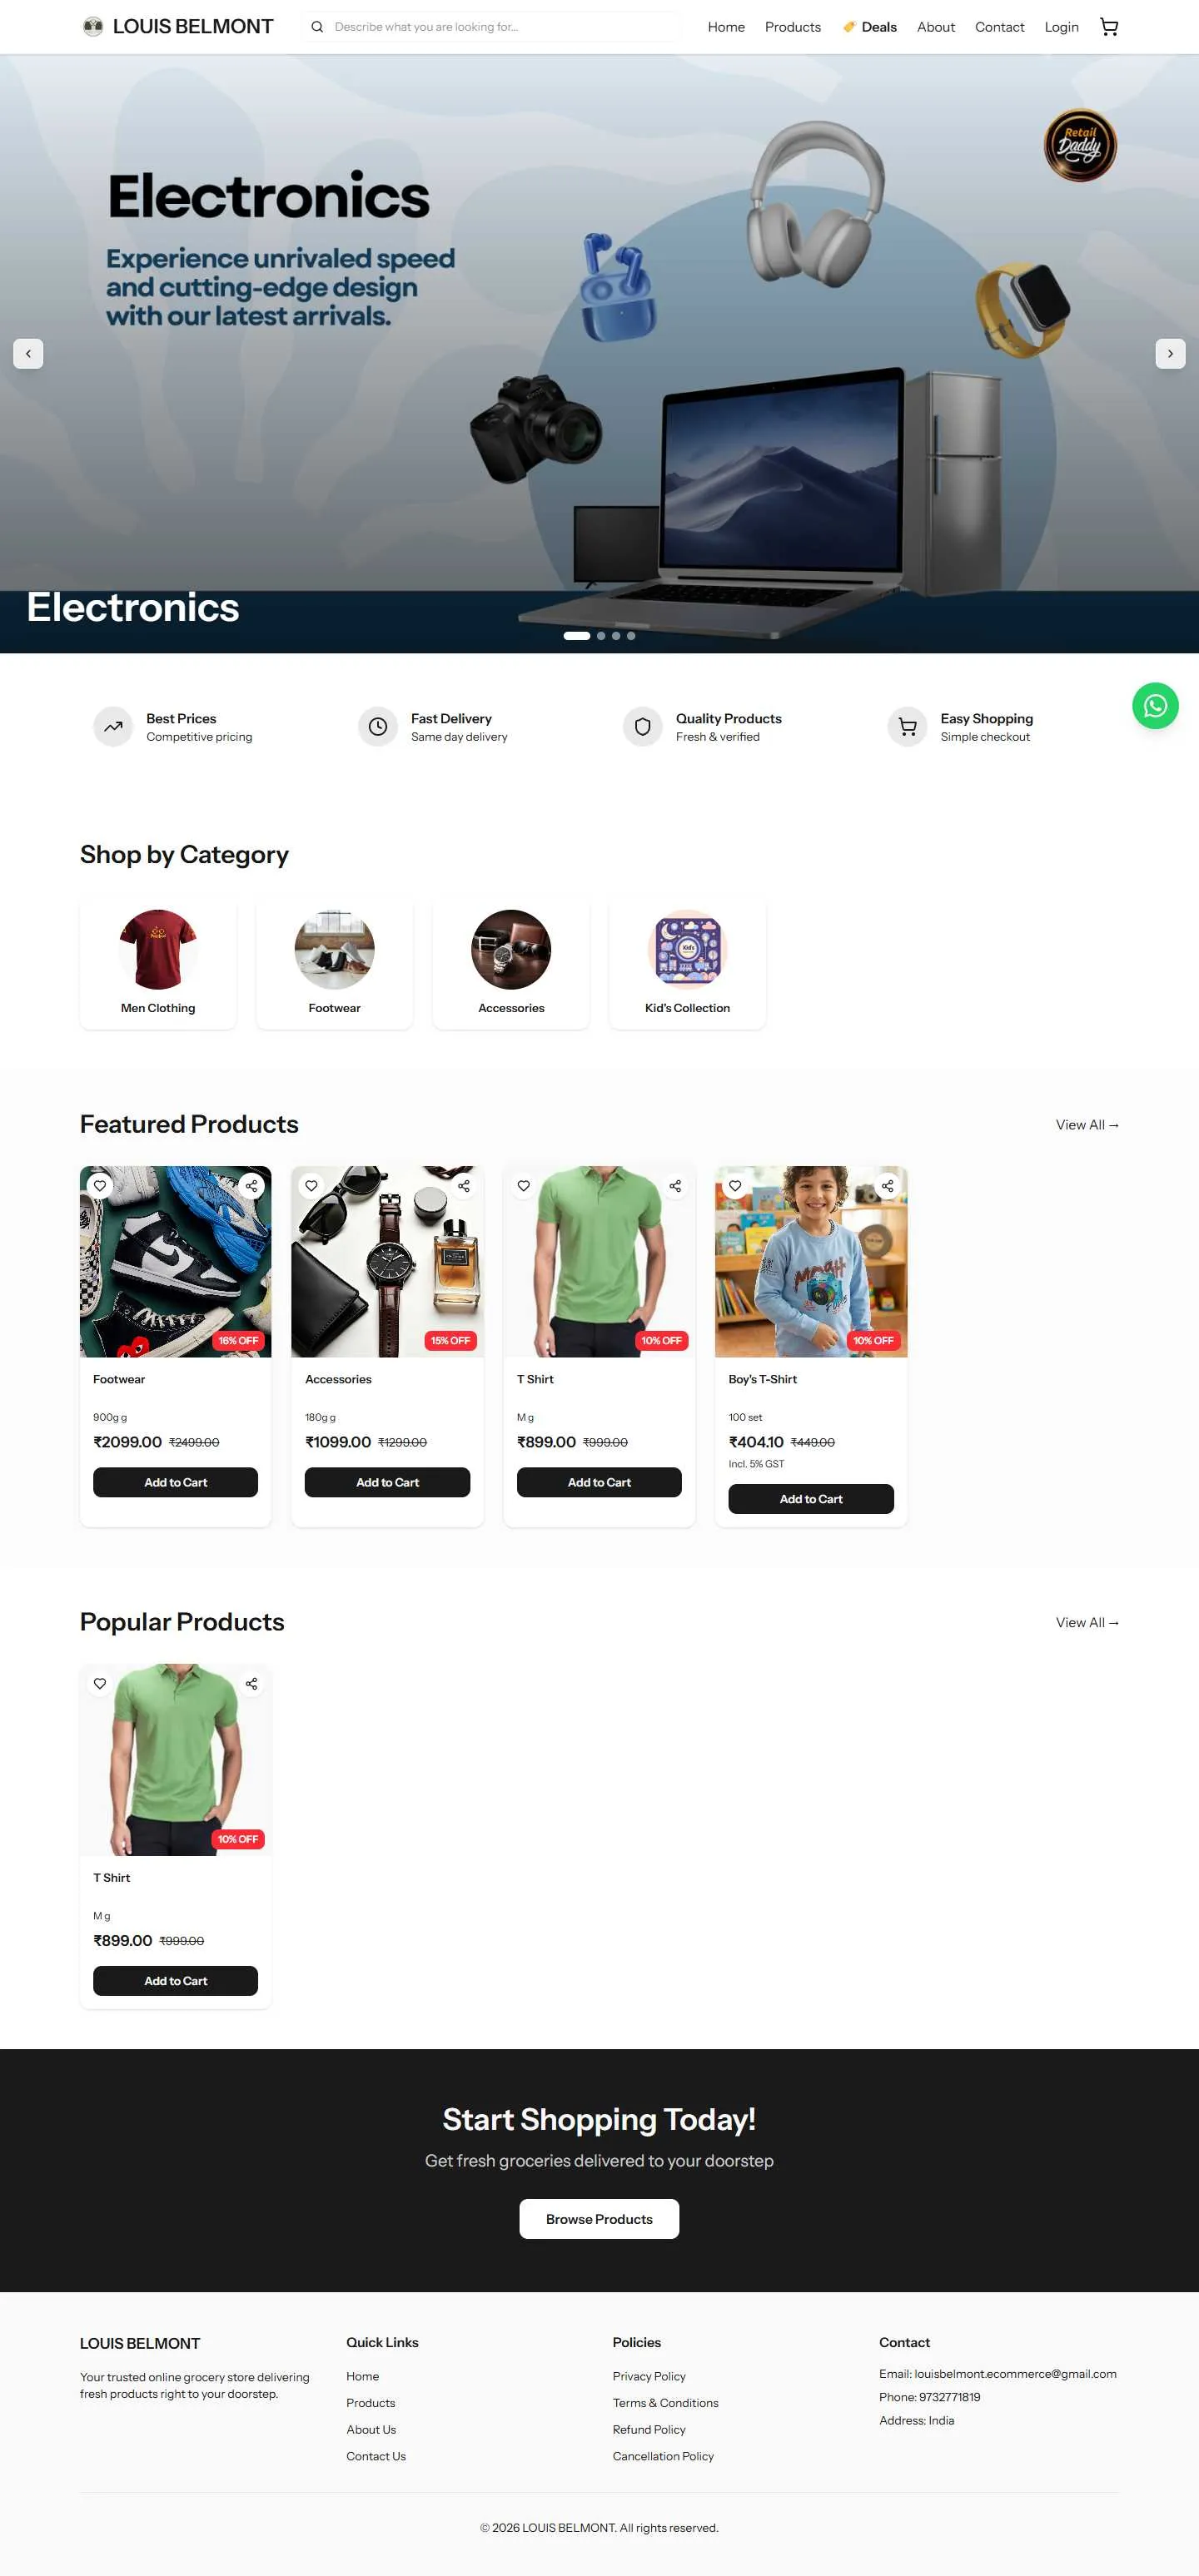Share the Popular Products T Shirt
This screenshot has width=1199, height=2576.
[x=252, y=1683]
